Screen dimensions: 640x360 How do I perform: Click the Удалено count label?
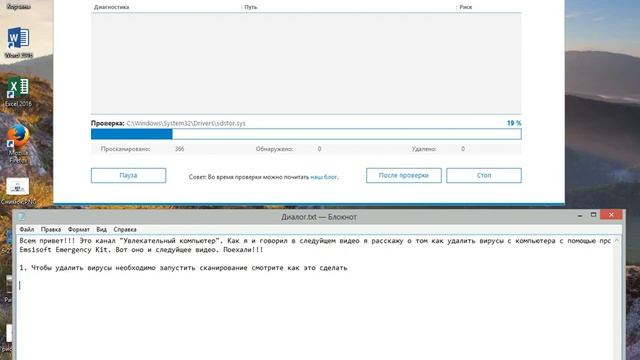(x=424, y=149)
